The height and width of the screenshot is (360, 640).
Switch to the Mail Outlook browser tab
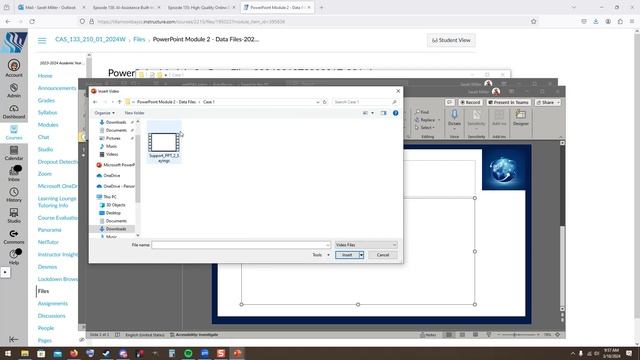coord(51,7)
